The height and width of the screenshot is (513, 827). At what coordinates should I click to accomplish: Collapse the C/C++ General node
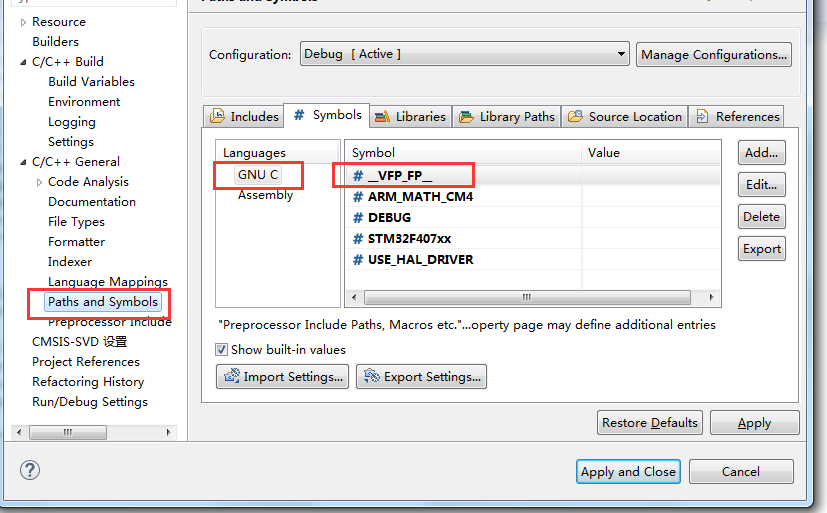click(23, 162)
